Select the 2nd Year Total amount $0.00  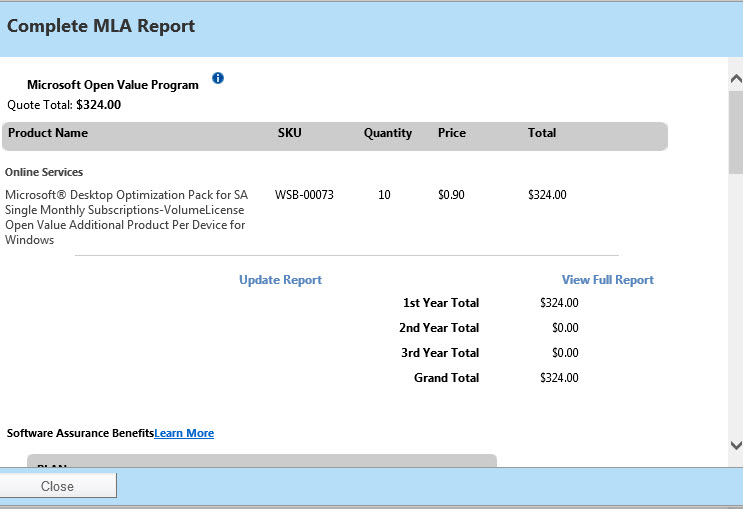(x=565, y=328)
